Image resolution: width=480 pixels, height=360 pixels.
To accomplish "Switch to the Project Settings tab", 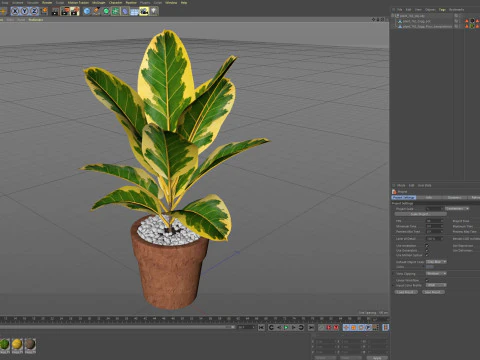I will point(404,198).
